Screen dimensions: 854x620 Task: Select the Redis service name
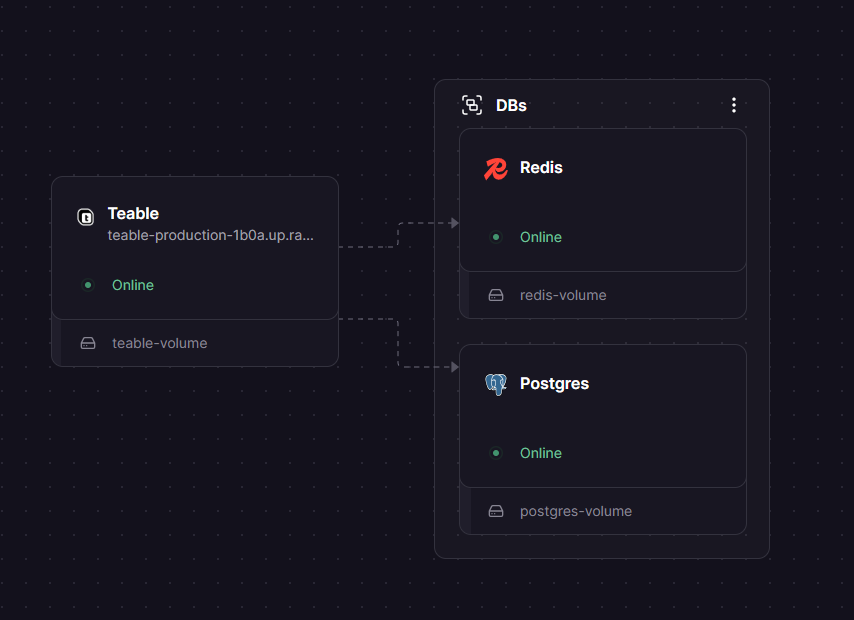(x=541, y=168)
